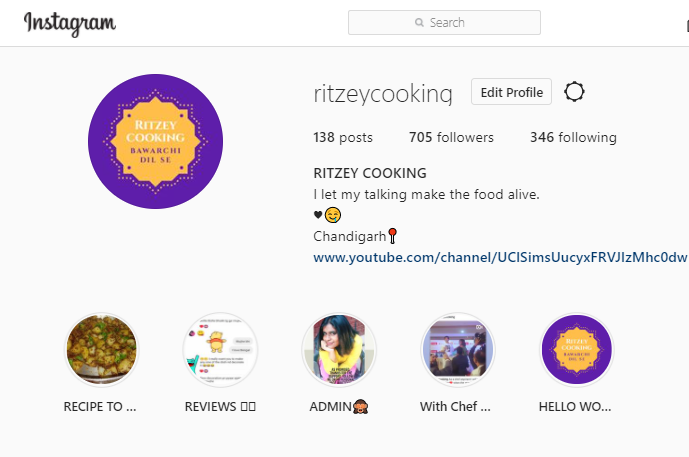Viewport: 689px width, 457px height.
Task: Click the With Chef ... label text
Action: [x=455, y=407]
